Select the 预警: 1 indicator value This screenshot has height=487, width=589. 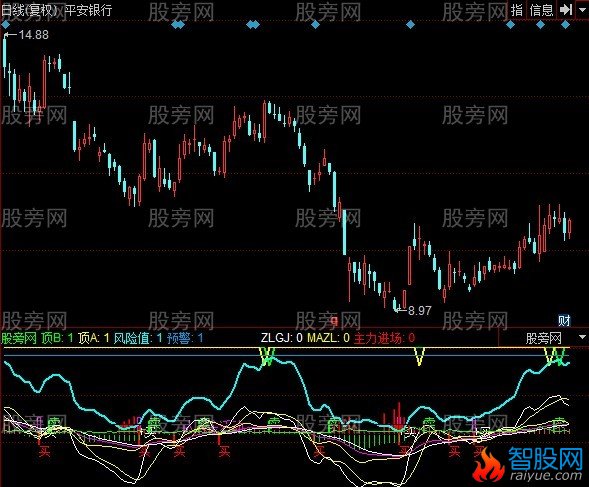pyautogui.click(x=185, y=338)
